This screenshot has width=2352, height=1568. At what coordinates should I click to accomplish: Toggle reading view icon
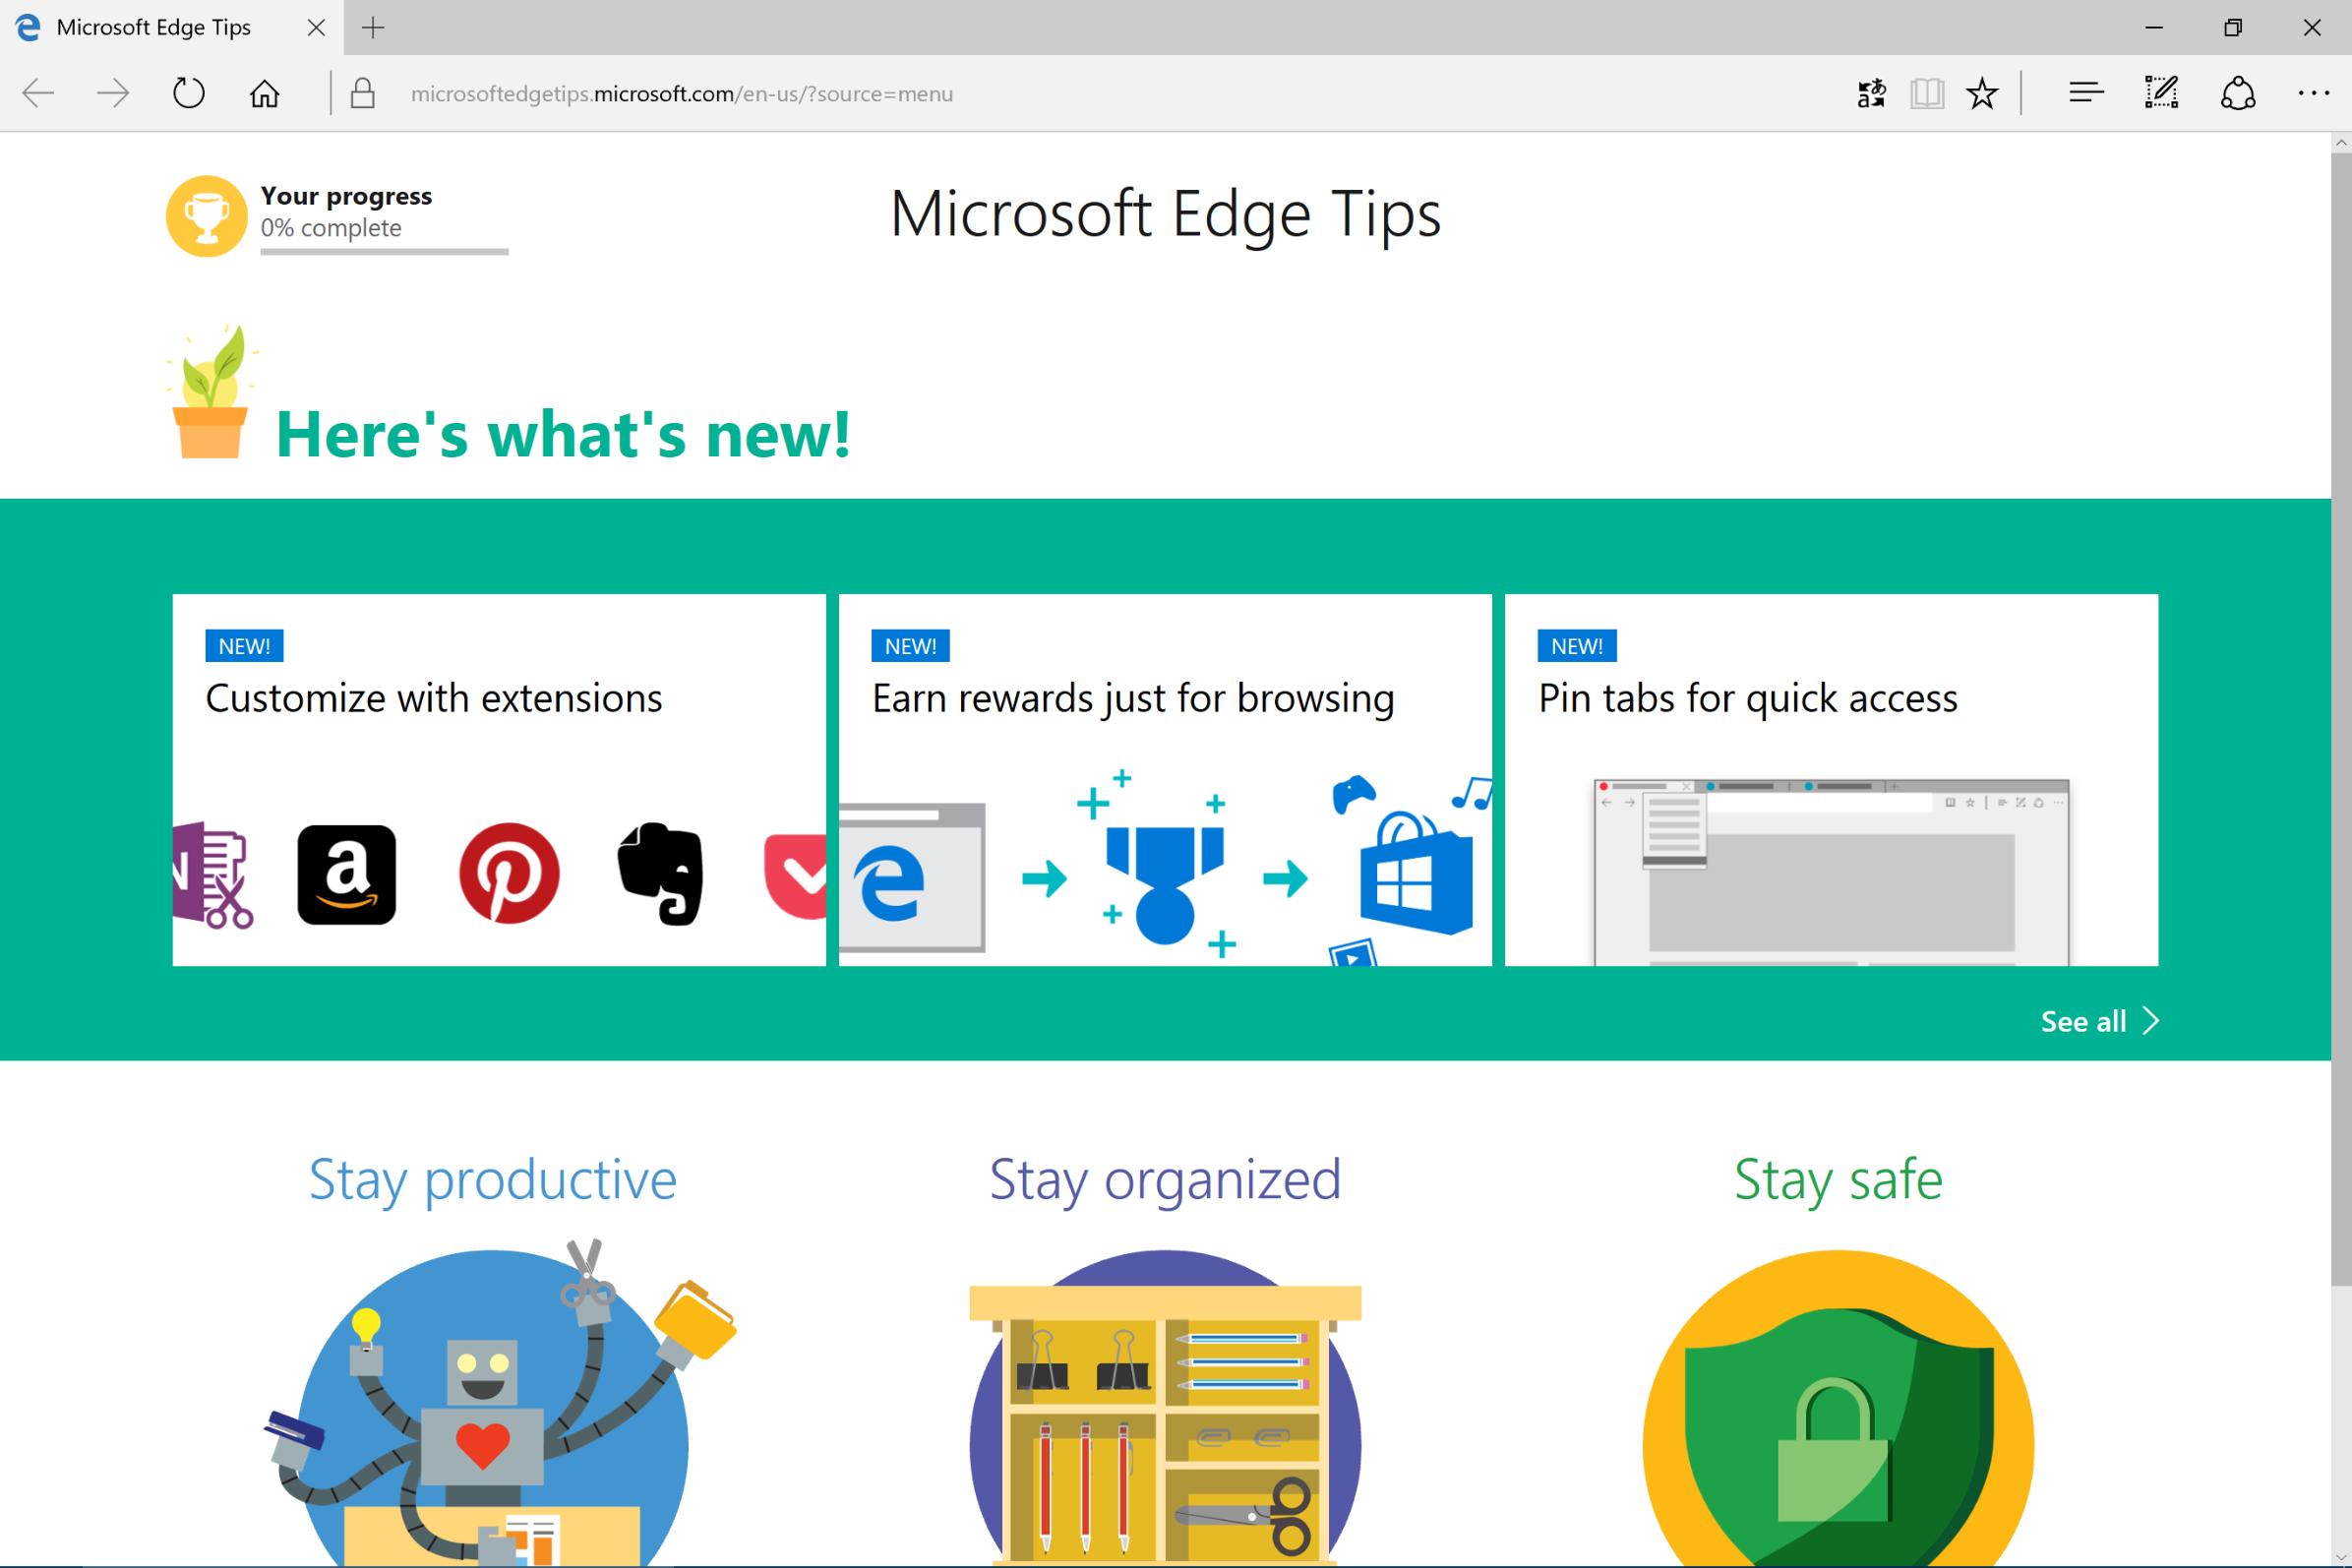[x=1926, y=93]
